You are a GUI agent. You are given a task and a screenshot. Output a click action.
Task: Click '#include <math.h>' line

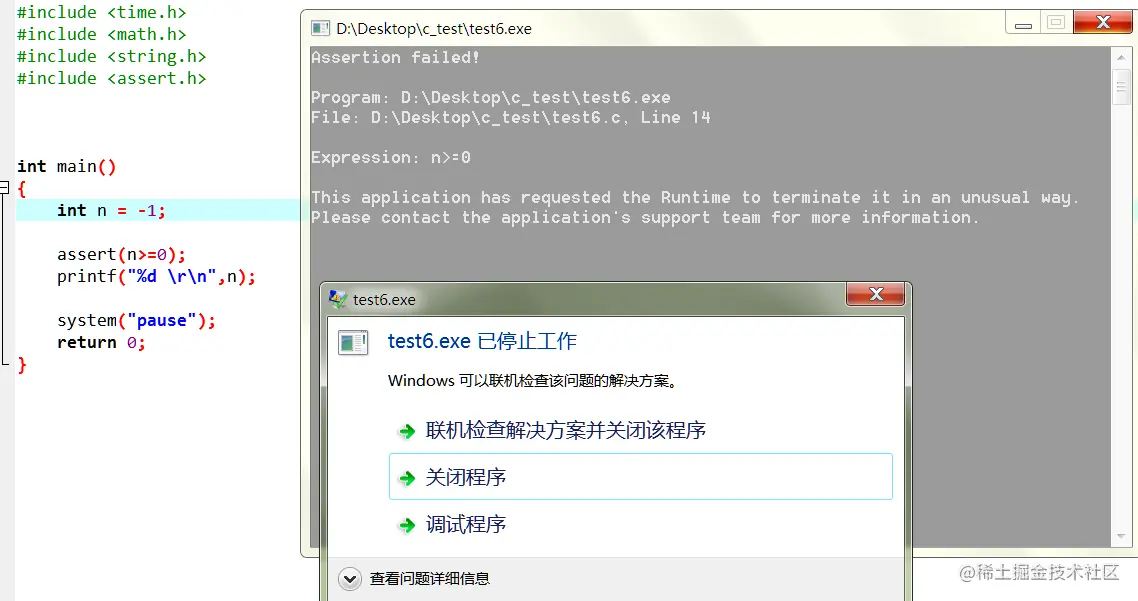tap(102, 34)
